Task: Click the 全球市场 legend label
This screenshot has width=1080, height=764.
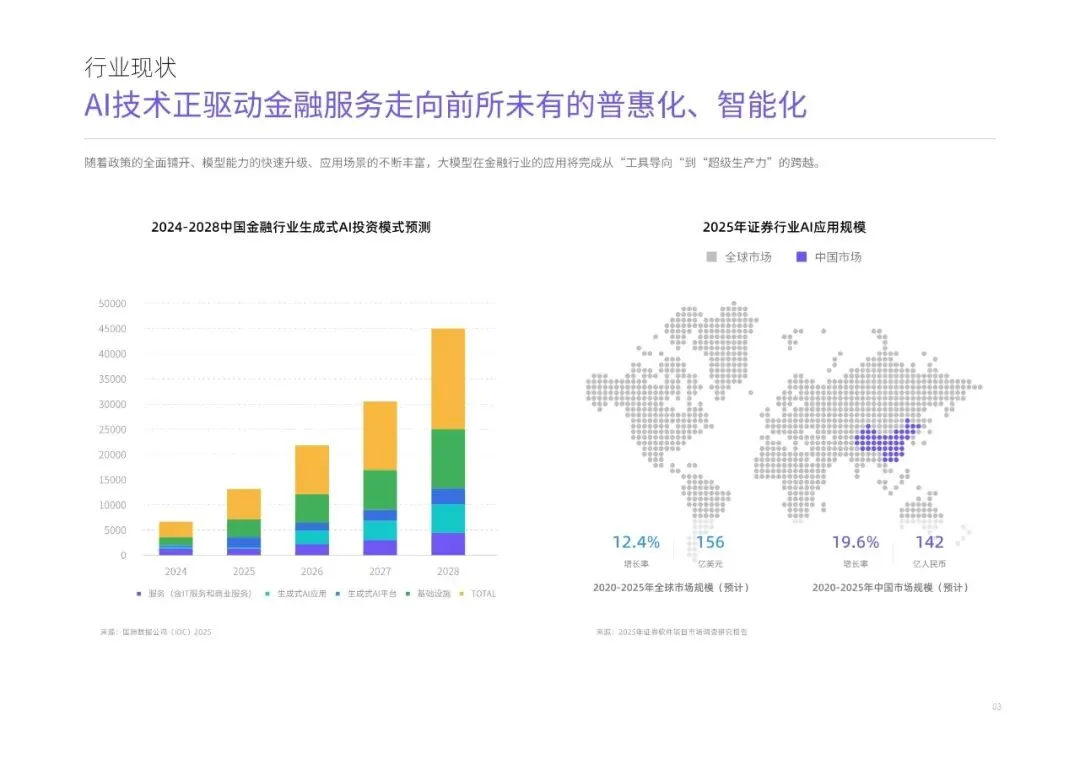Action: (748, 257)
